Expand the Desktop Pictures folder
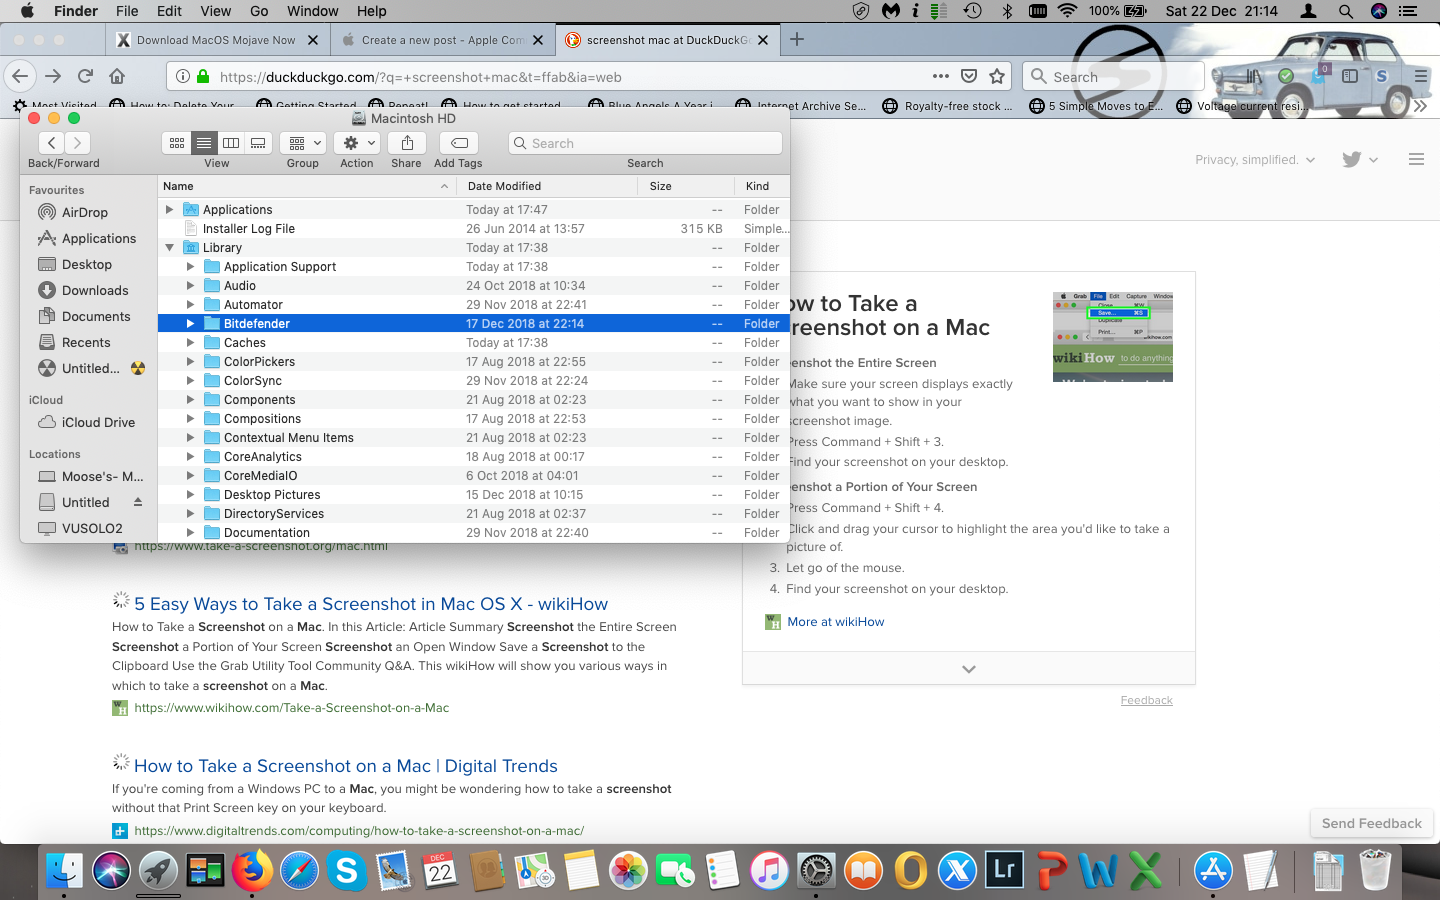This screenshot has width=1440, height=900. pyautogui.click(x=190, y=495)
